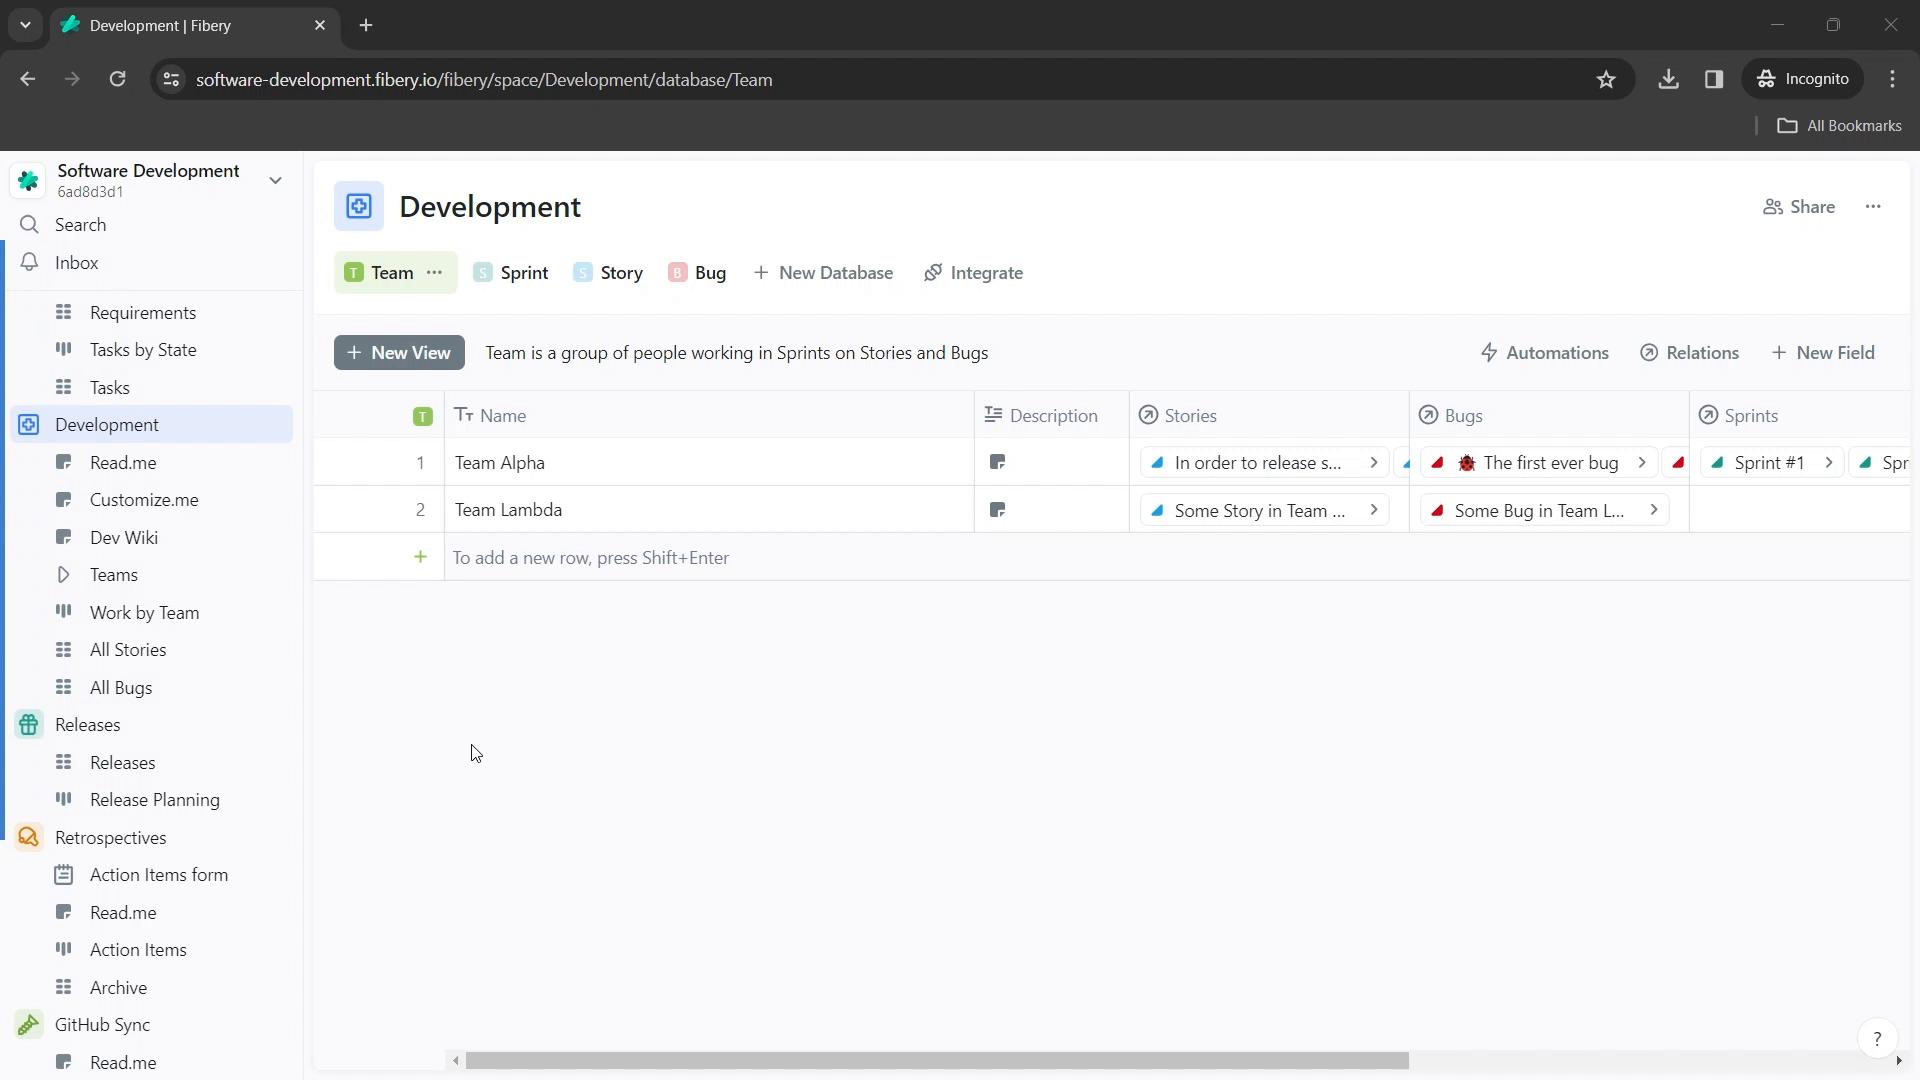
Task: Click the Releases space icon
Action: pos(29,724)
